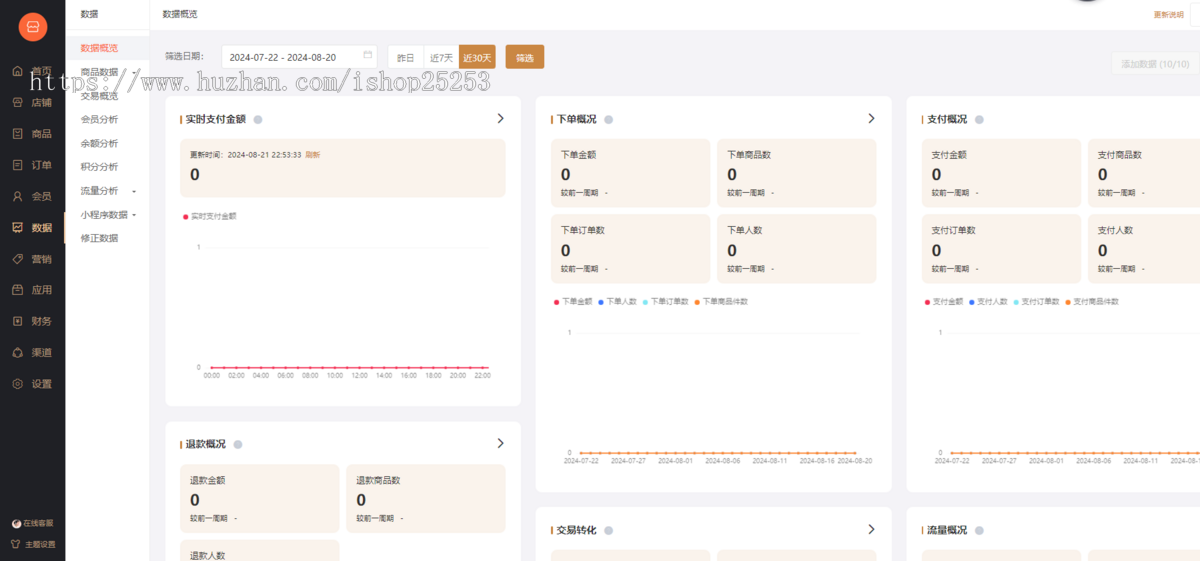1200x561 pixels.
Task: Select 数据 data section in sidebar
Action: (x=32, y=227)
